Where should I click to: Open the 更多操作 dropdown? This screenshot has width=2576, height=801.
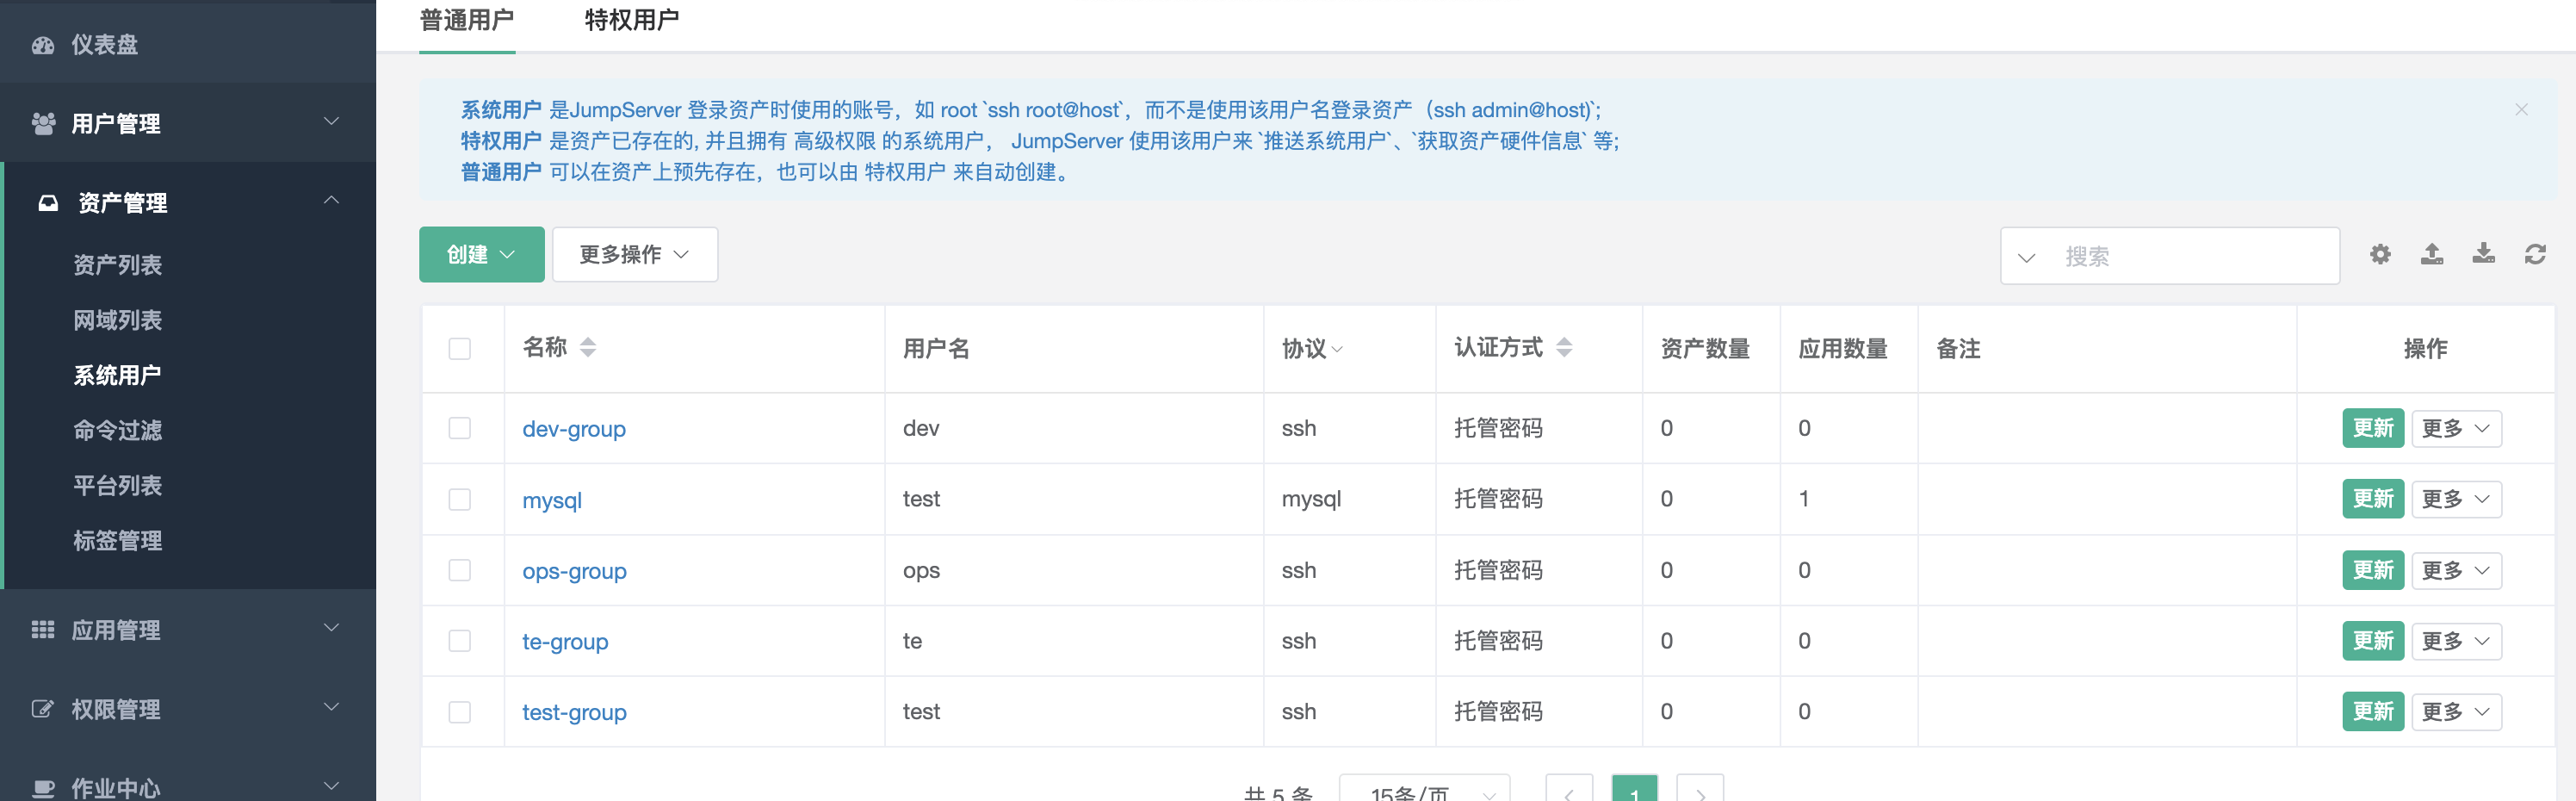pyautogui.click(x=635, y=254)
